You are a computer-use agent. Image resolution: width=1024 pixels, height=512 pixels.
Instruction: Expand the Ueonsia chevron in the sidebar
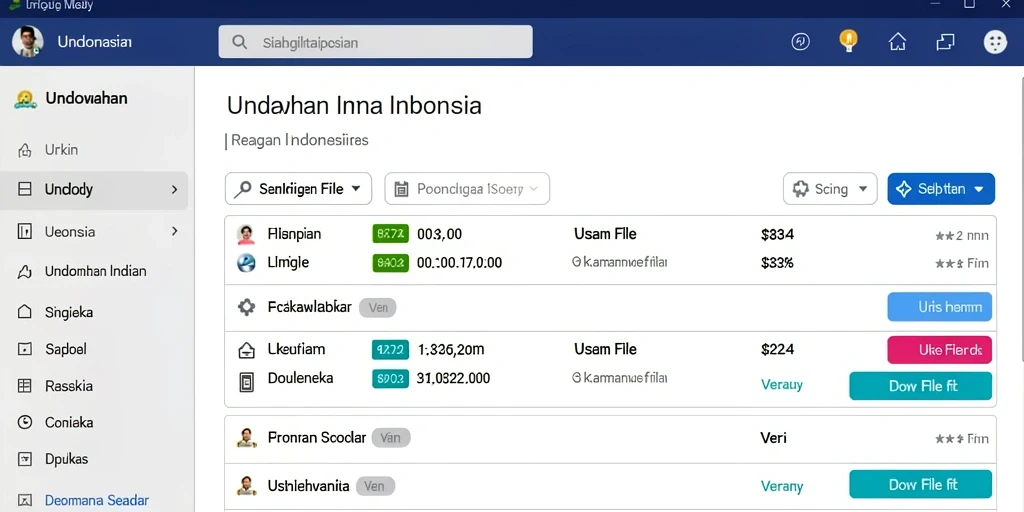point(174,231)
